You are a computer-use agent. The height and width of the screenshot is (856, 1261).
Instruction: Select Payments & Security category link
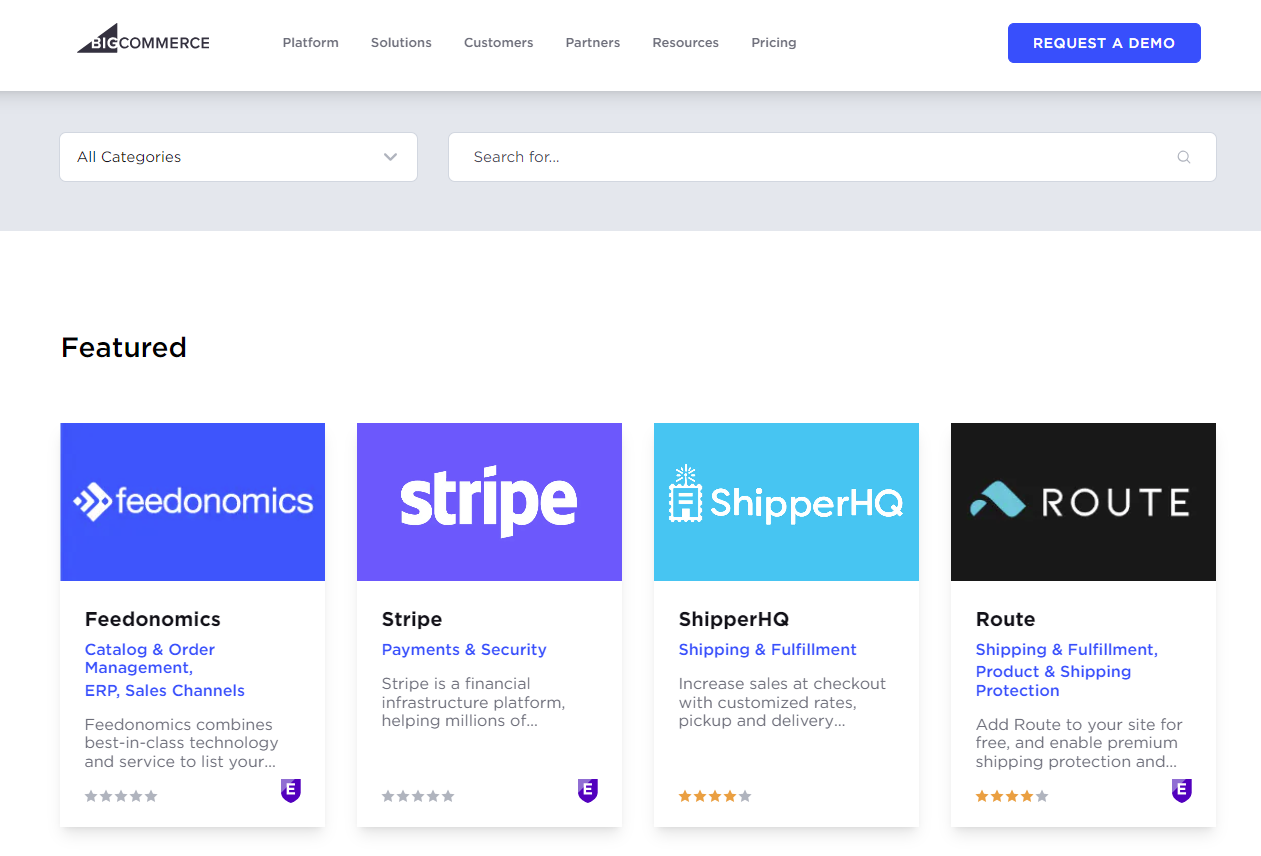click(464, 650)
